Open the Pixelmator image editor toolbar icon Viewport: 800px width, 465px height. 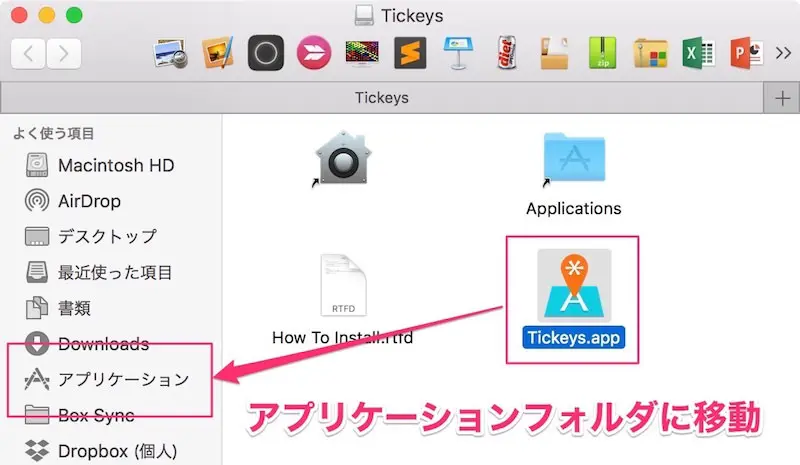[x=218, y=53]
